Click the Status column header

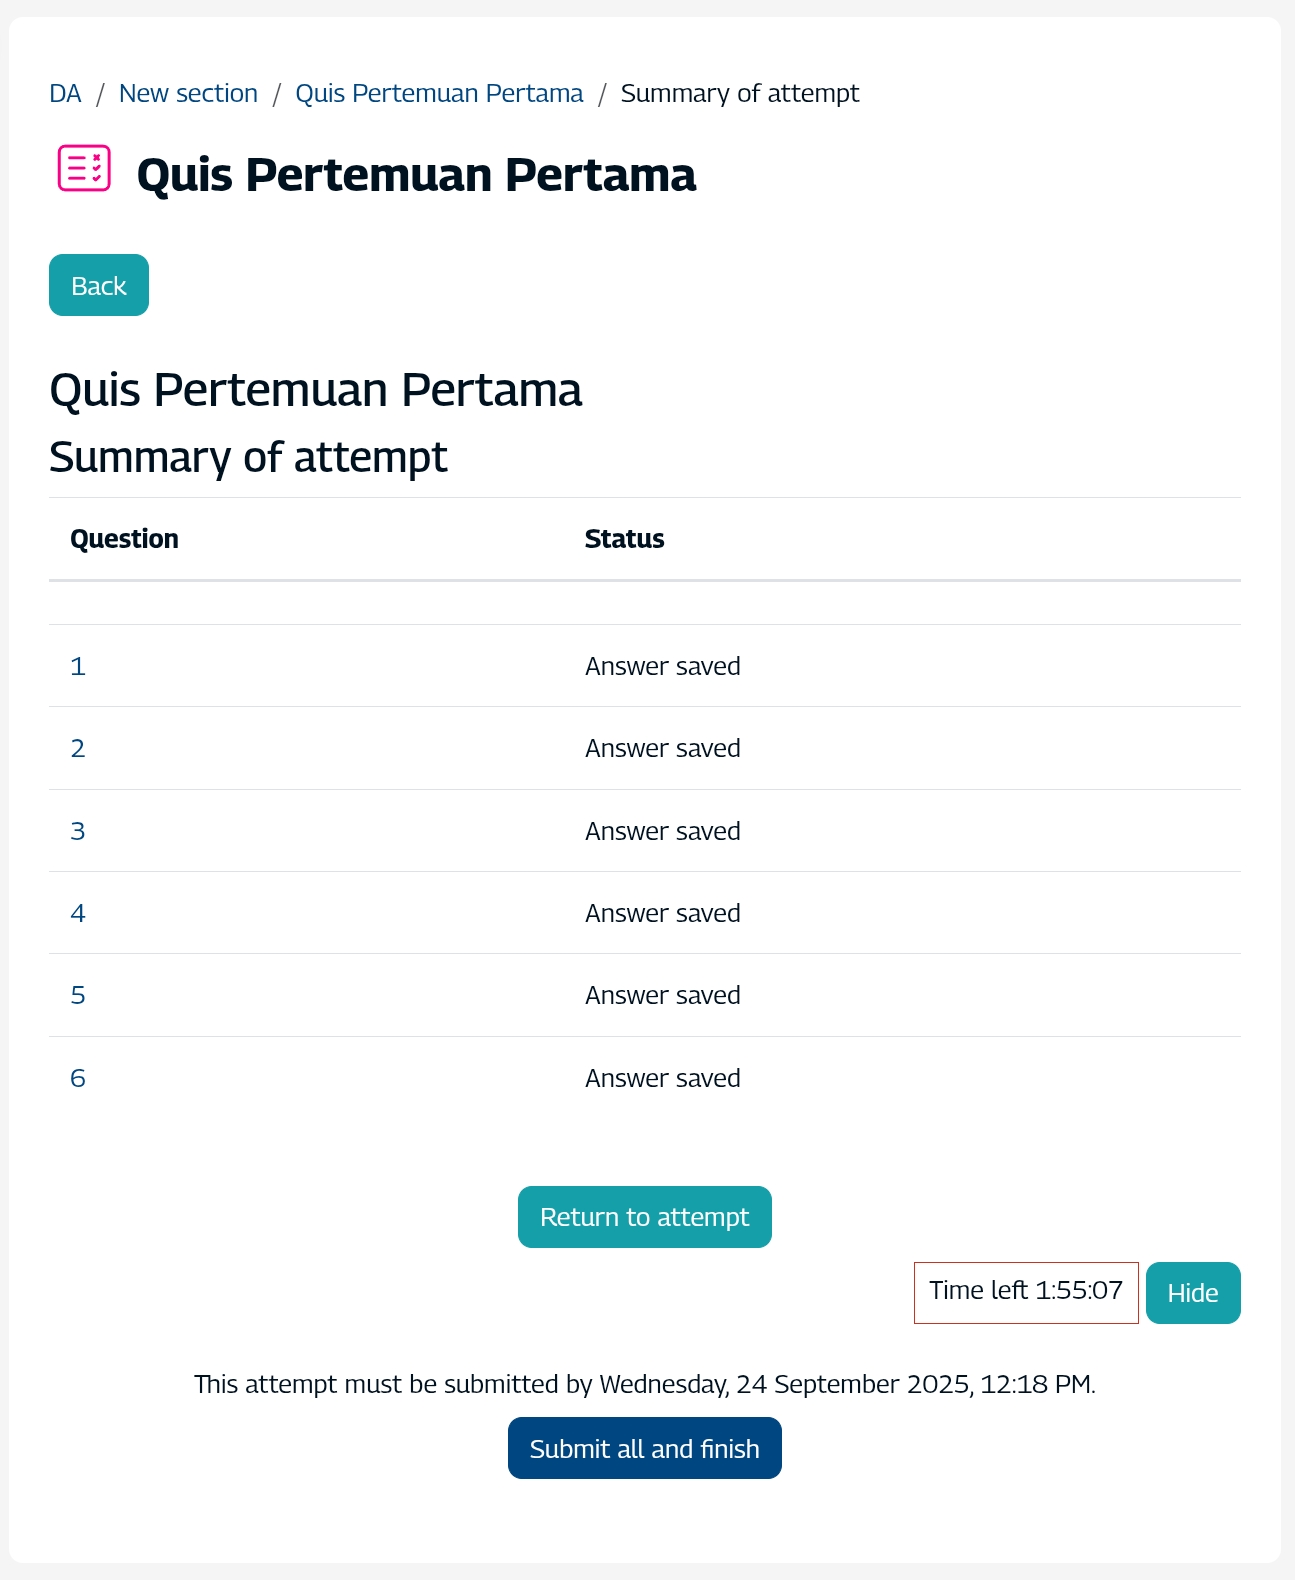624,538
